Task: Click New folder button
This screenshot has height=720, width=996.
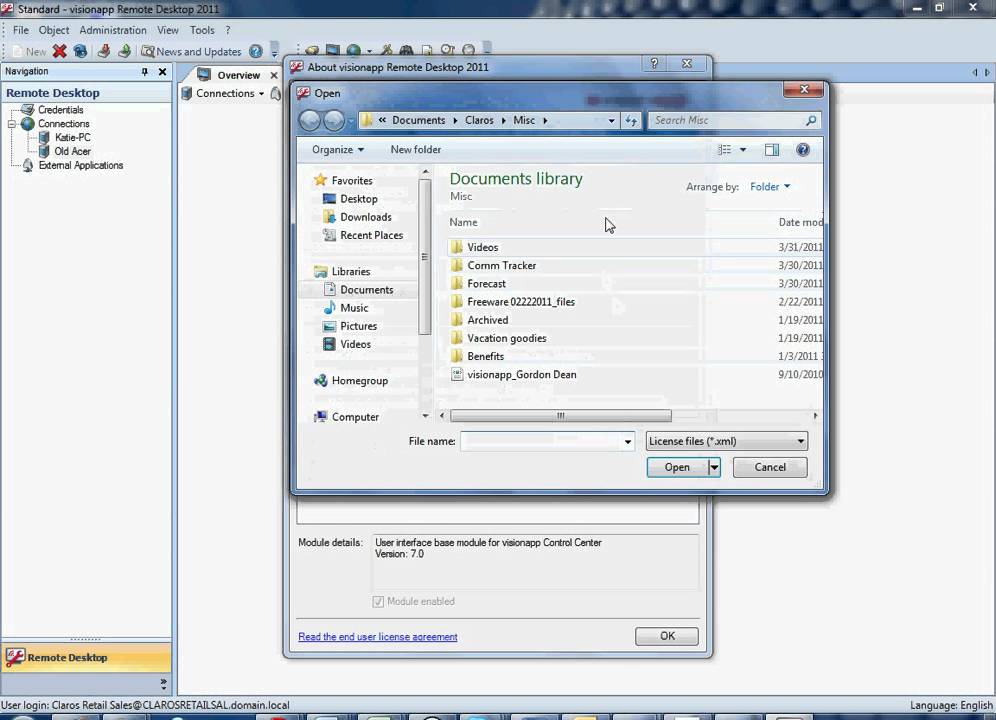Action: (x=415, y=149)
